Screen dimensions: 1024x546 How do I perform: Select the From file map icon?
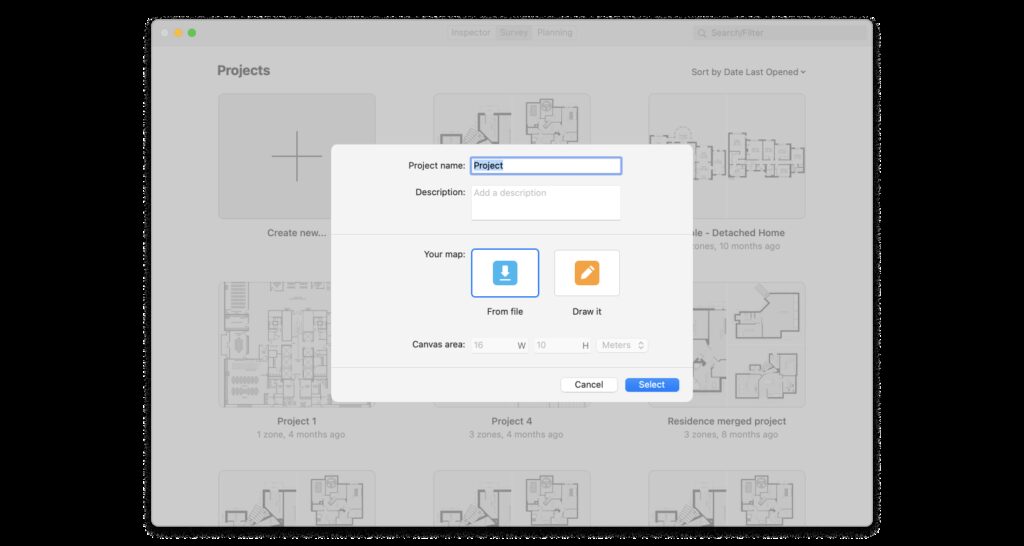click(505, 273)
